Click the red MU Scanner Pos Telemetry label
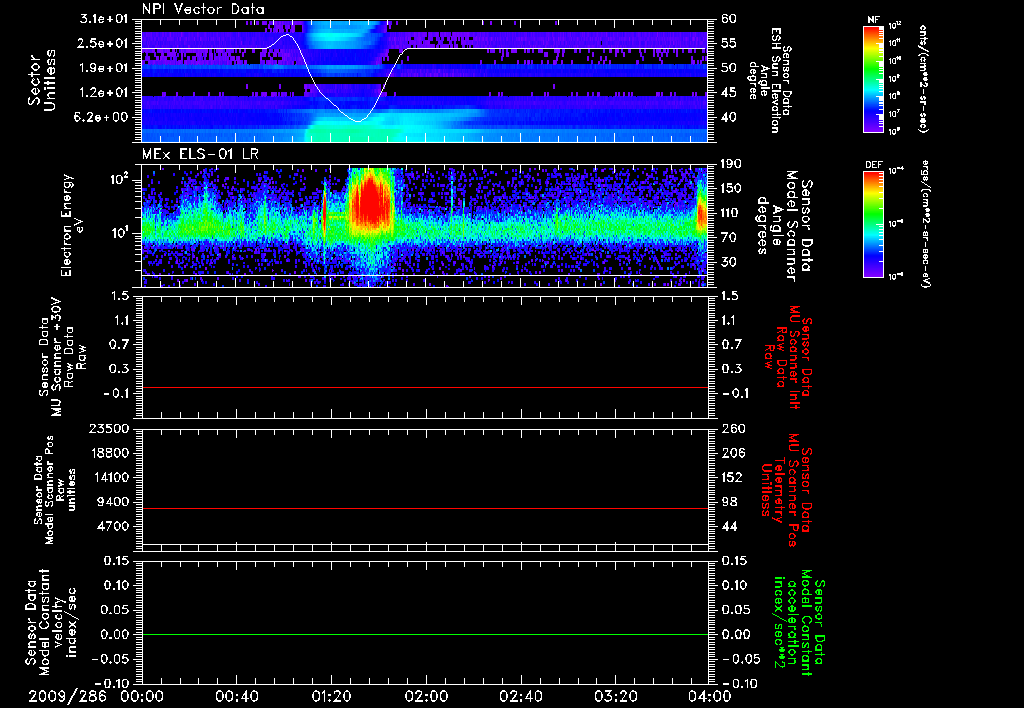Screen dimensions: 1024x708 tap(787, 490)
